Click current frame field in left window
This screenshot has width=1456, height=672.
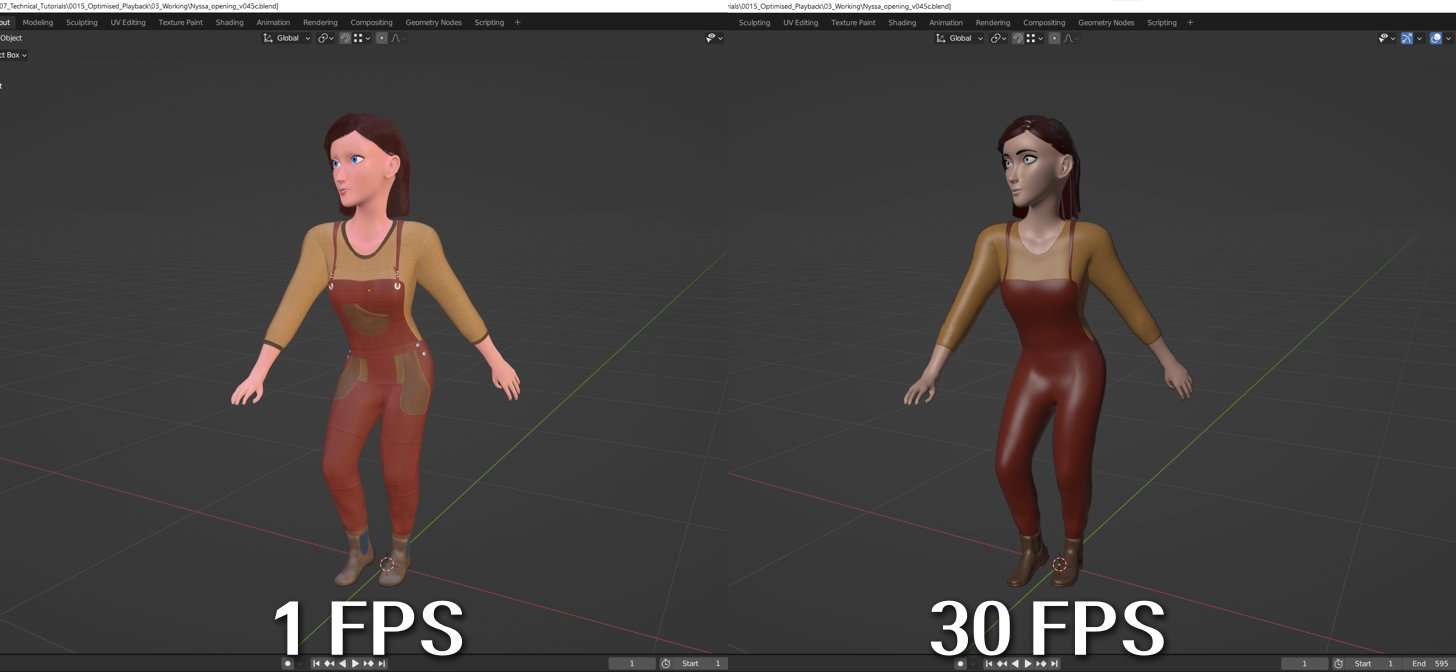pyautogui.click(x=632, y=663)
